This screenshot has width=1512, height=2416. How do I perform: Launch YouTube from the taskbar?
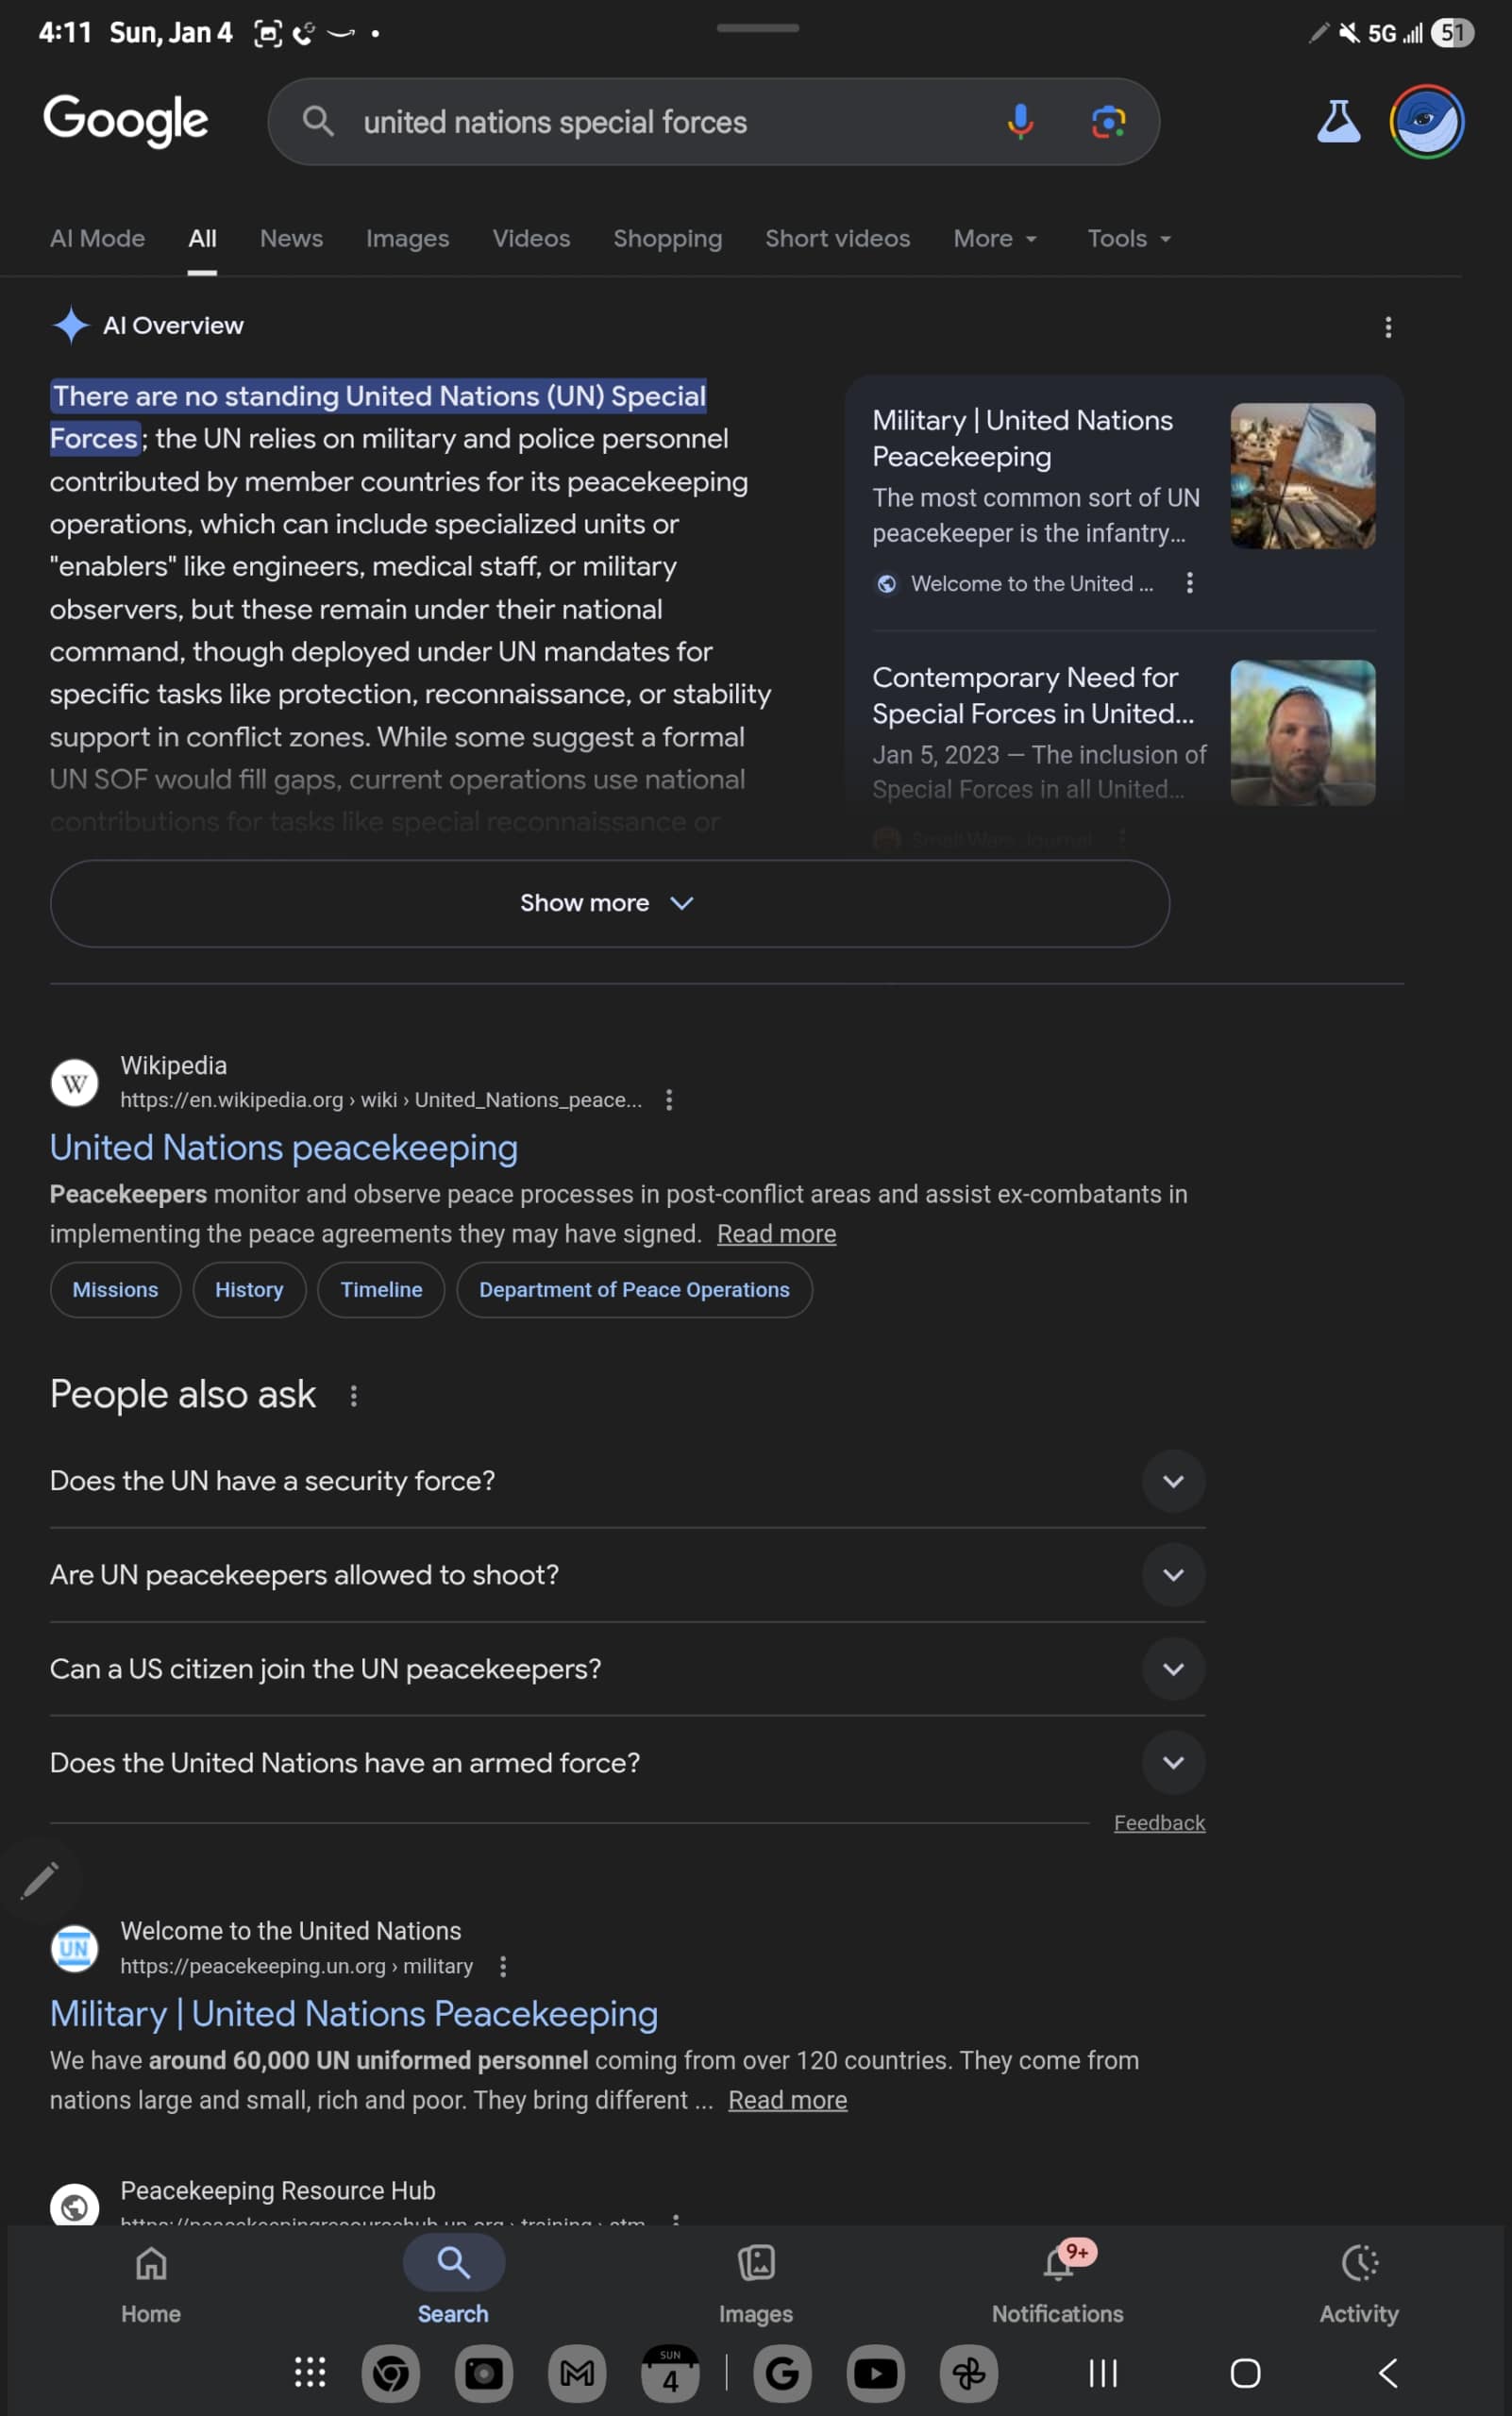875,2373
